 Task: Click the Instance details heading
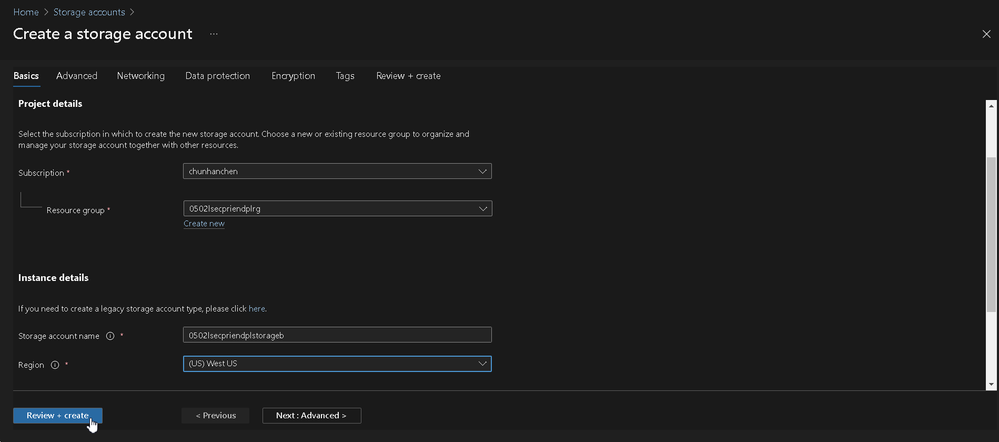(54, 278)
